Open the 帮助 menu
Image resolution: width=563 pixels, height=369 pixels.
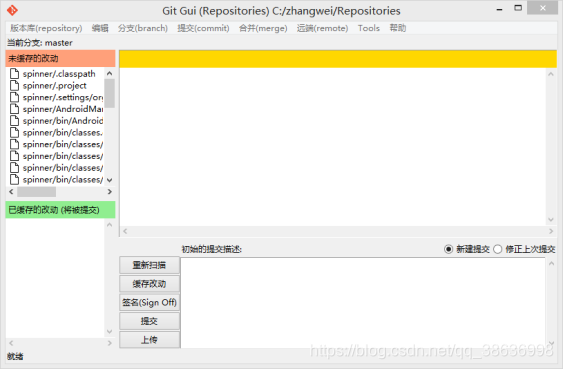pos(398,28)
